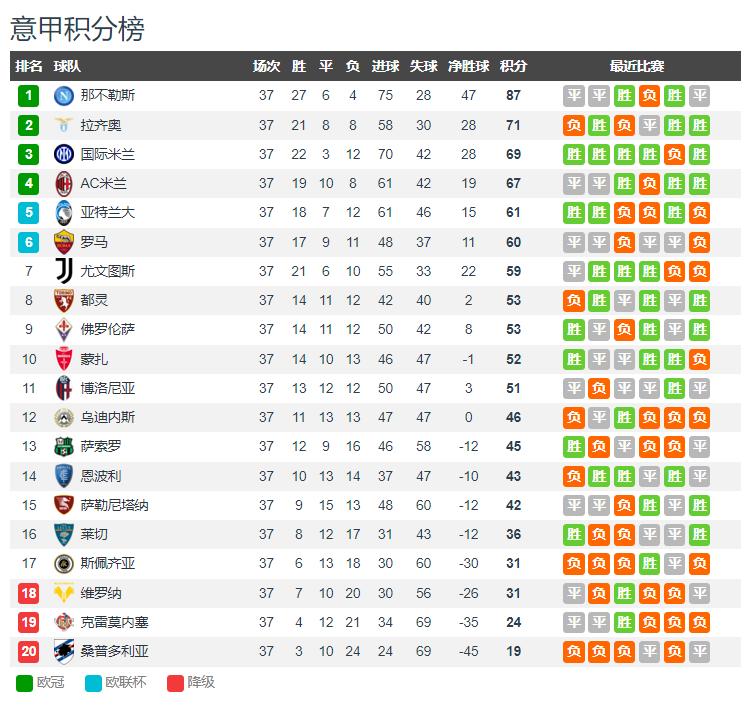Click the rank 1 green badge
The image size is (752, 714).
[28, 95]
